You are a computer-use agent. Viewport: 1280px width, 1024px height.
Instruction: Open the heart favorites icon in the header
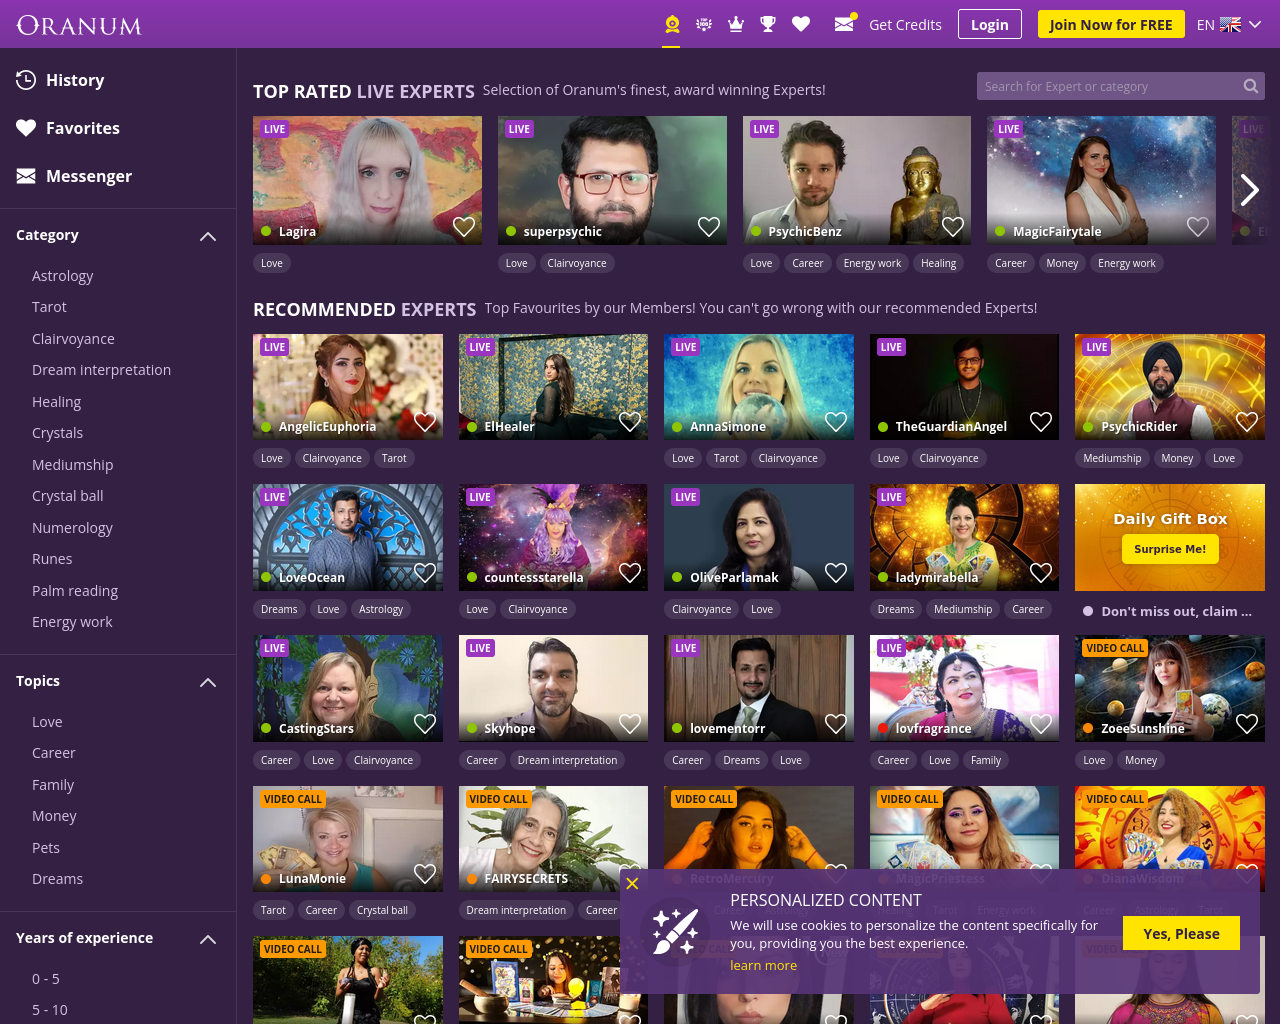[801, 24]
